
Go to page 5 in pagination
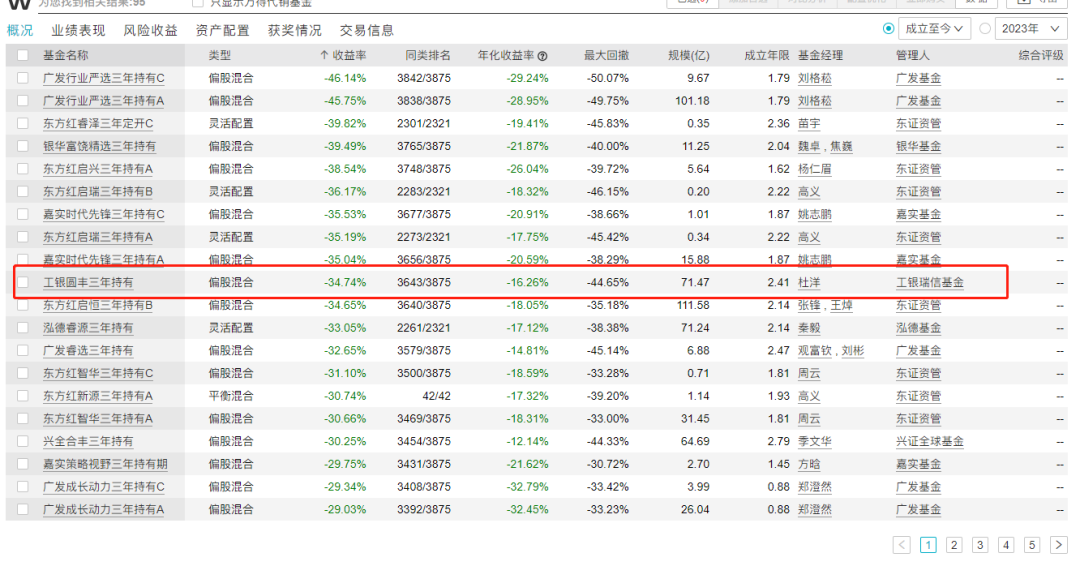click(1032, 545)
